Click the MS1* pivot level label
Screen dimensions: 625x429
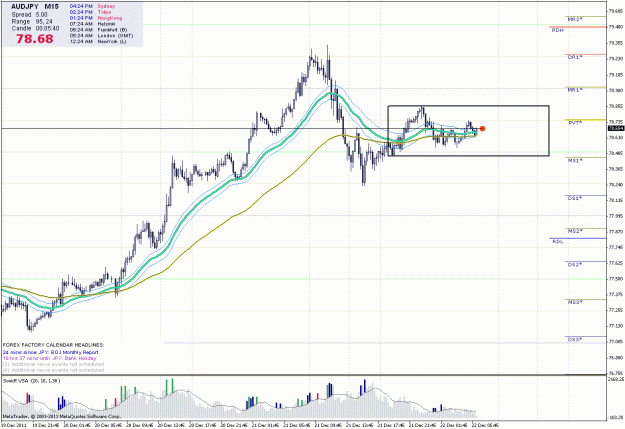pos(575,160)
